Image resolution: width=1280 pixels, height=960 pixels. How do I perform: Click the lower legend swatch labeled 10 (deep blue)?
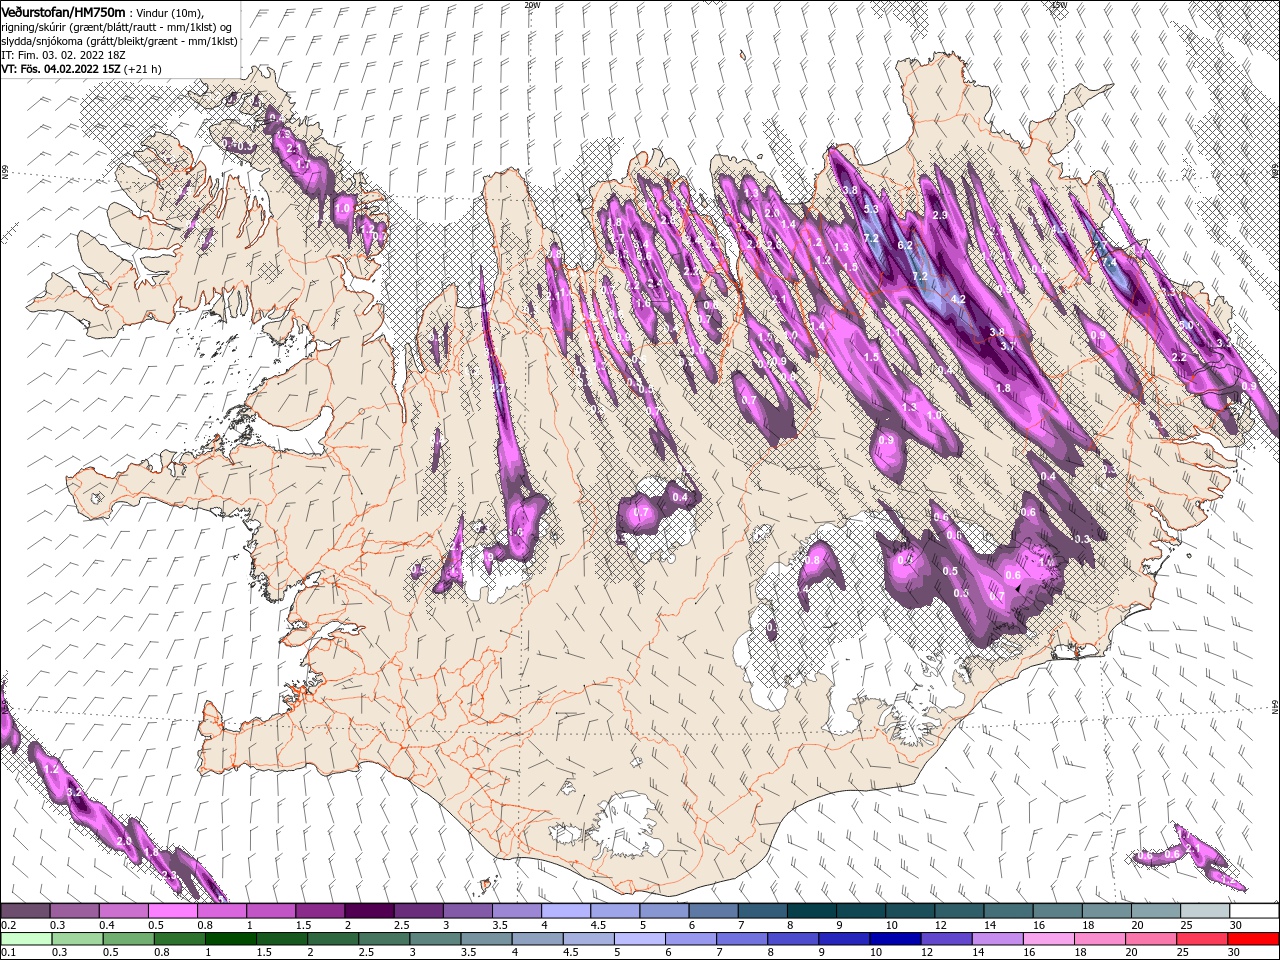click(x=895, y=939)
